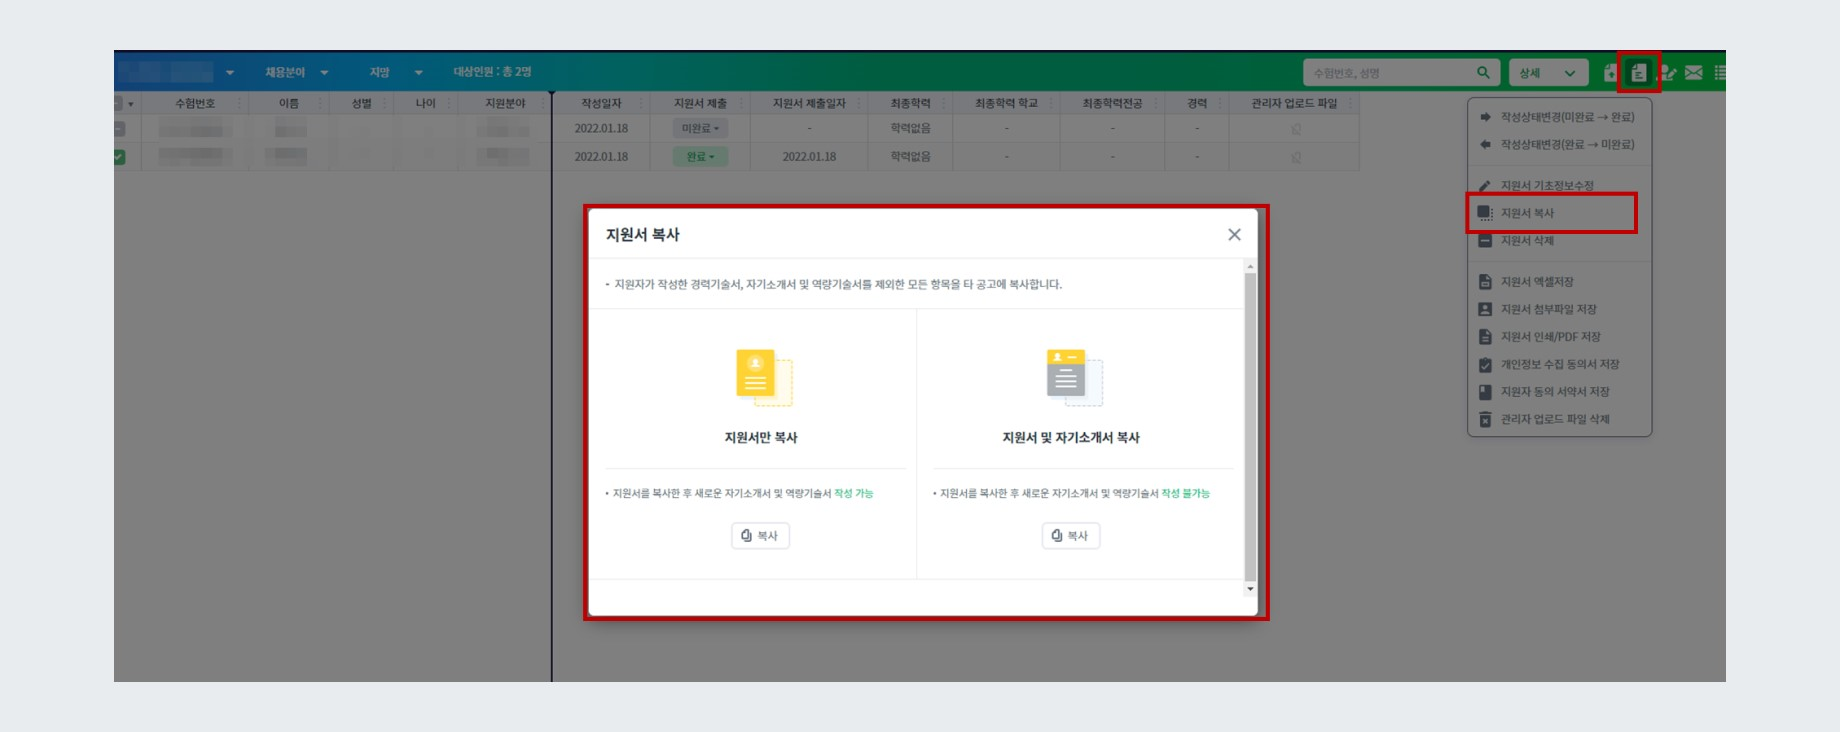Viewport: 1840px width, 732px height.
Task: Select 작성상태변경(완료 → 미완료) menu item
Action: 1558,145
